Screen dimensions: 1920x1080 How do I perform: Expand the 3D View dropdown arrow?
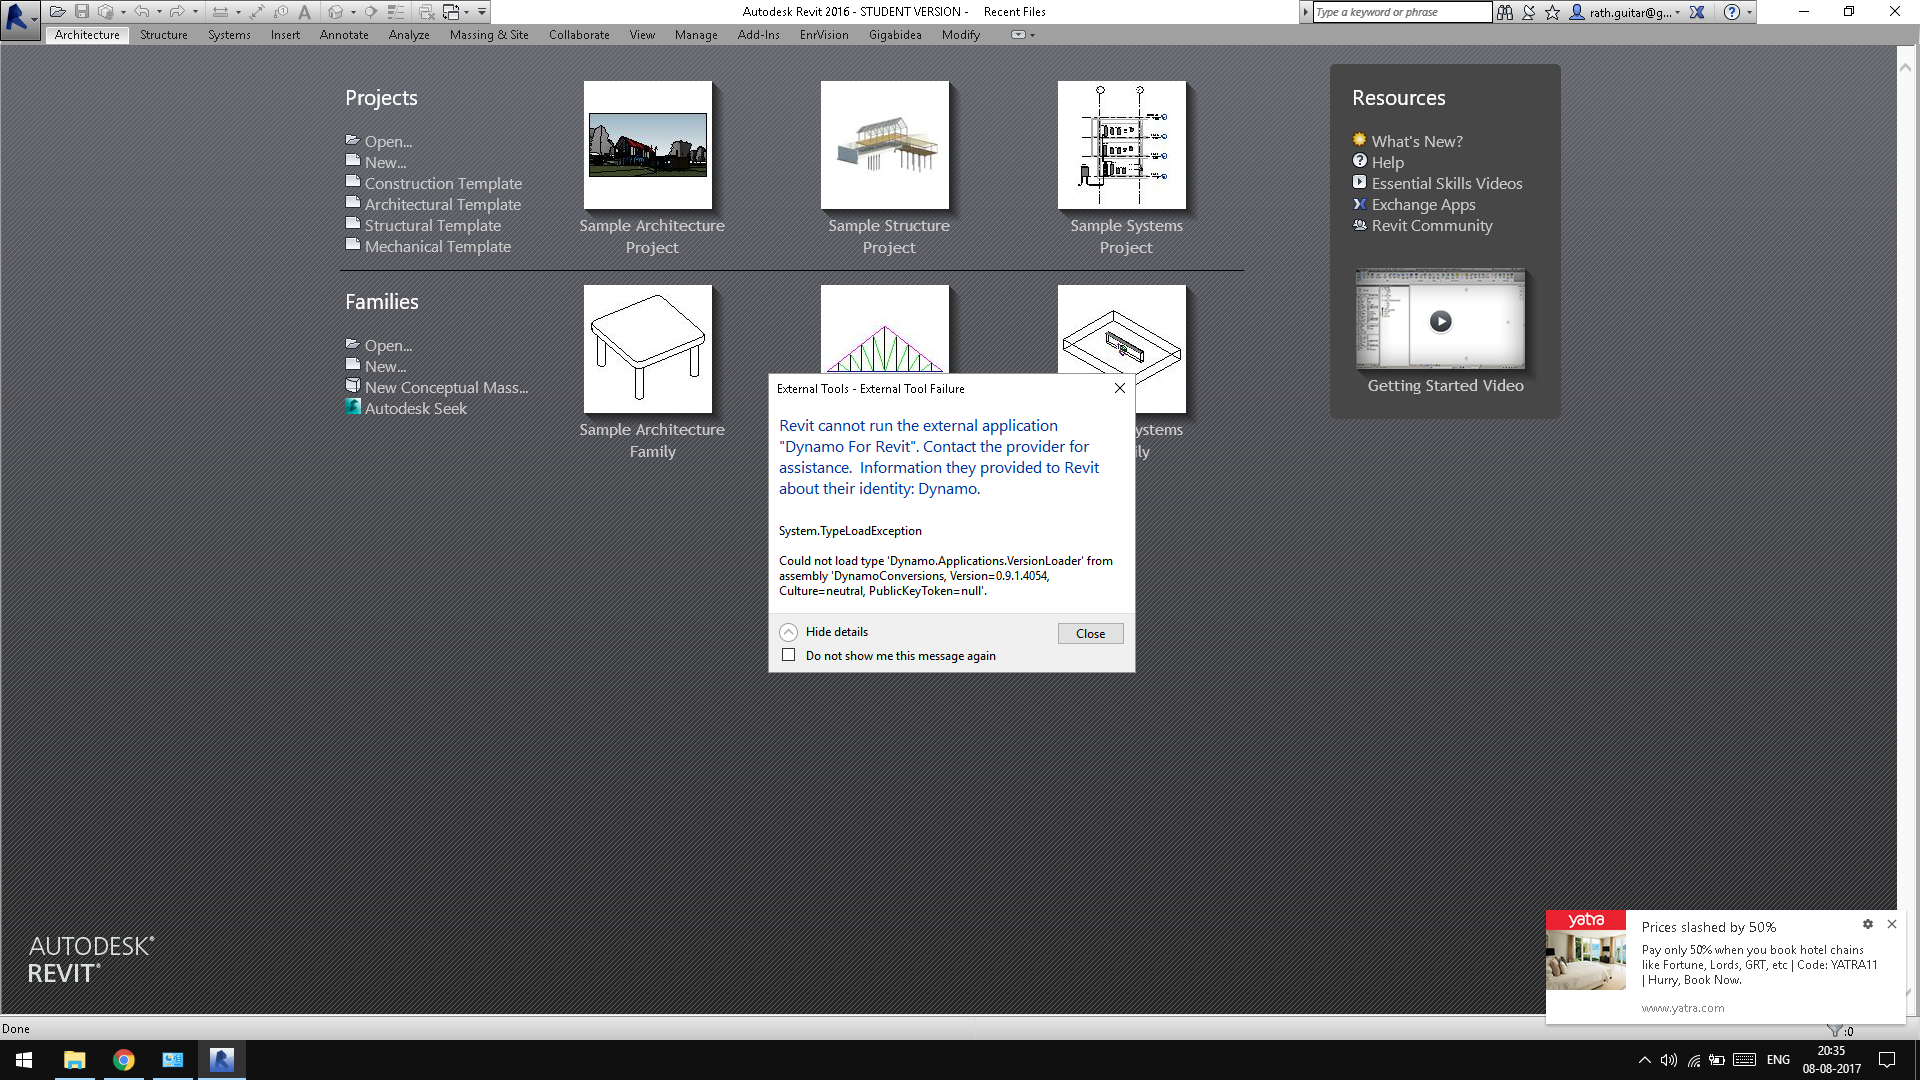pos(353,12)
